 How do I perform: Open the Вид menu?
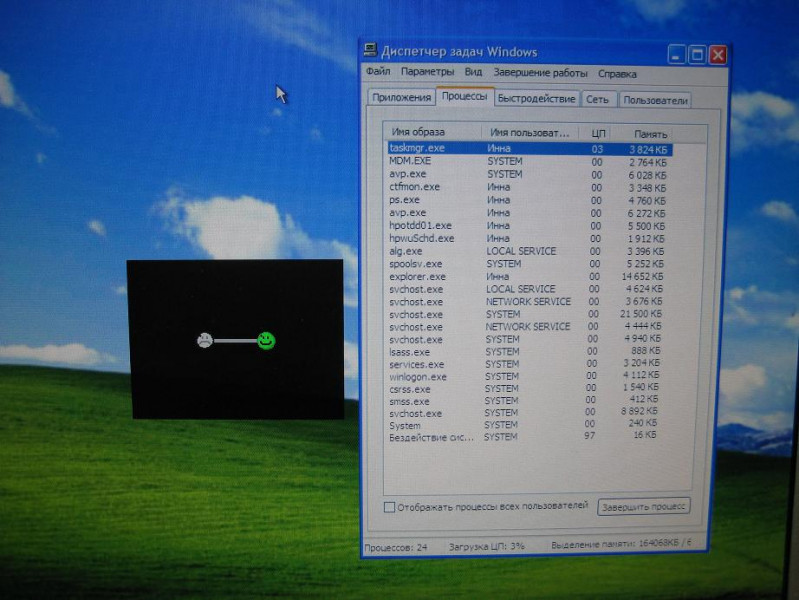point(473,72)
